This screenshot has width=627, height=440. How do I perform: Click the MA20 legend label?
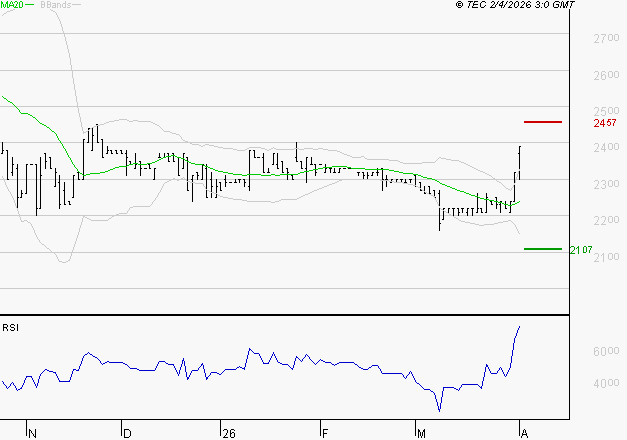(x=12, y=5)
